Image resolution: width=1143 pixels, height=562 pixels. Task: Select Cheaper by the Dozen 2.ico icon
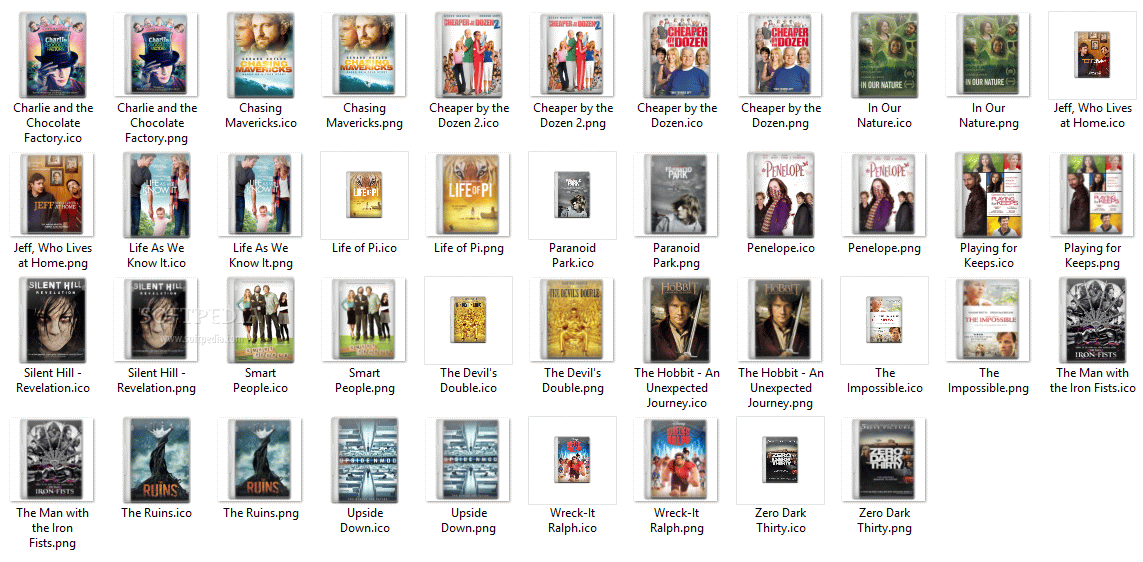point(468,54)
